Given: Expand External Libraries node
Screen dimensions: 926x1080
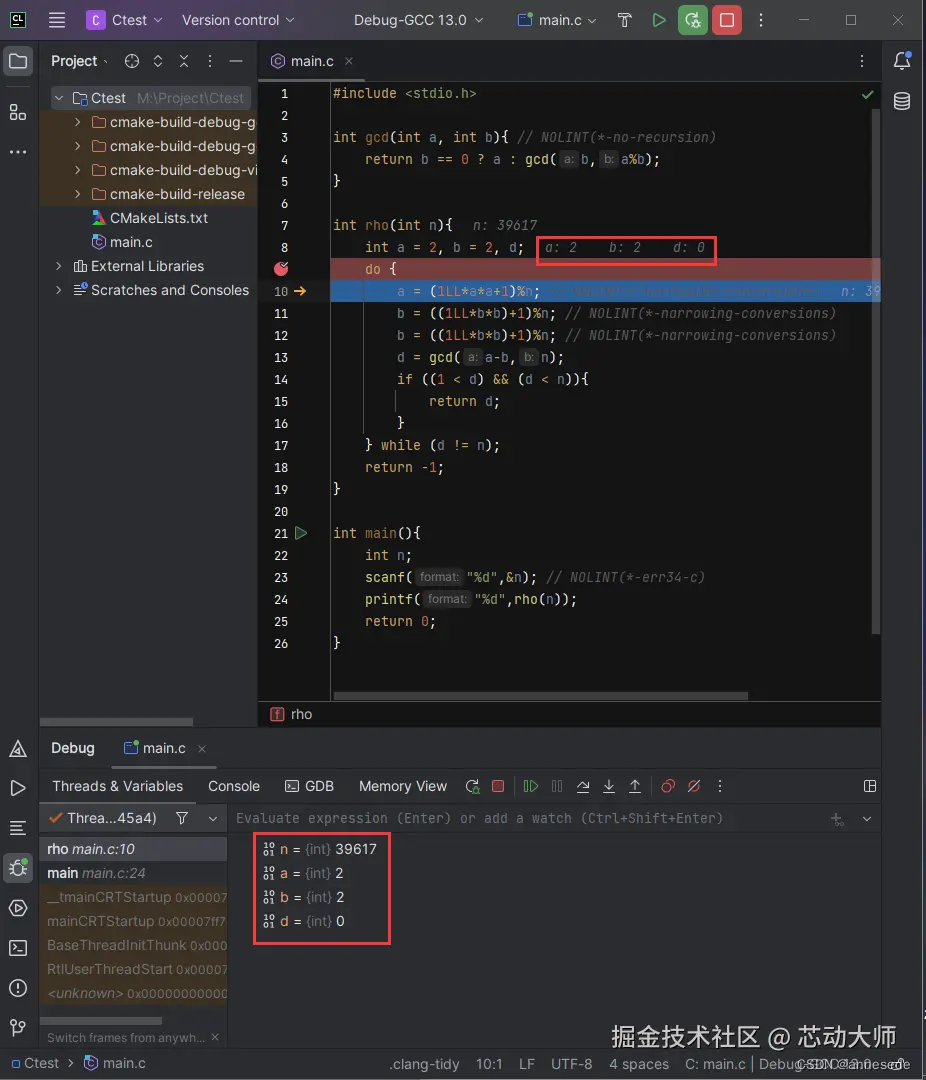Looking at the screenshot, I should tap(59, 266).
